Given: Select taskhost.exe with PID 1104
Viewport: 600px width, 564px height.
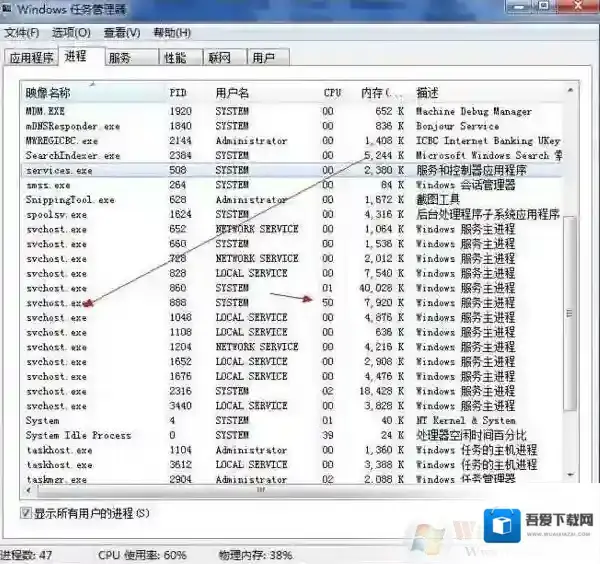Looking at the screenshot, I should pyautogui.click(x=292, y=450).
